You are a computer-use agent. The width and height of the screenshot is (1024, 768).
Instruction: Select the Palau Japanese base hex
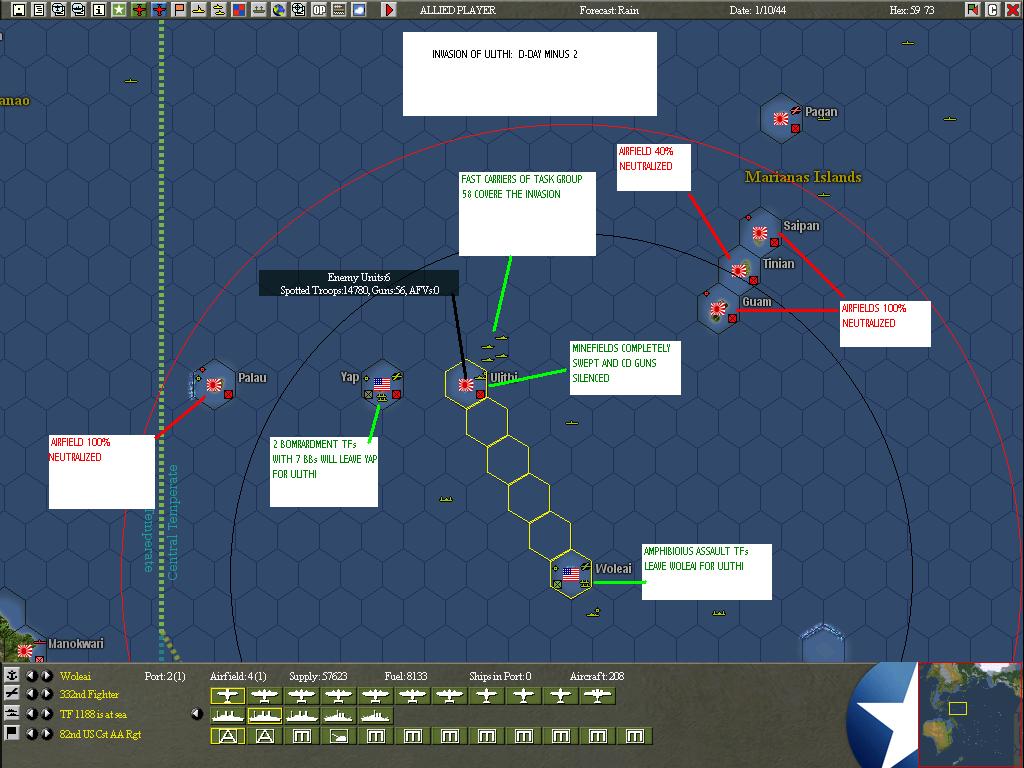(x=214, y=385)
